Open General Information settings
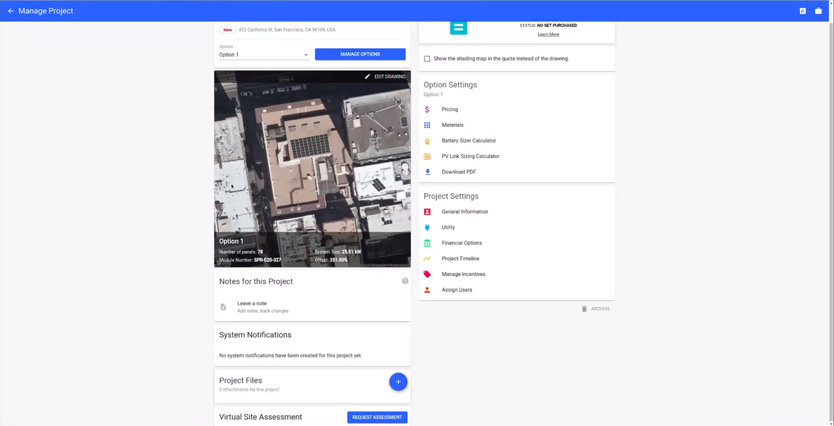 [464, 212]
